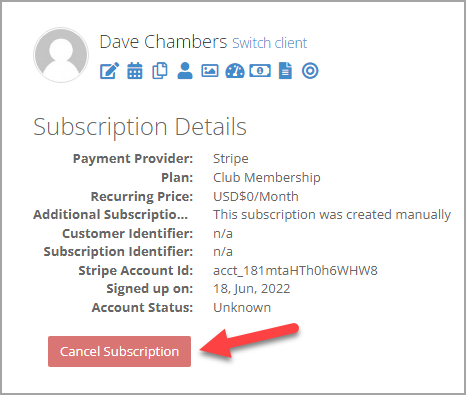This screenshot has height=395, width=466.
Task: Click the Switch client link
Action: [x=269, y=43]
